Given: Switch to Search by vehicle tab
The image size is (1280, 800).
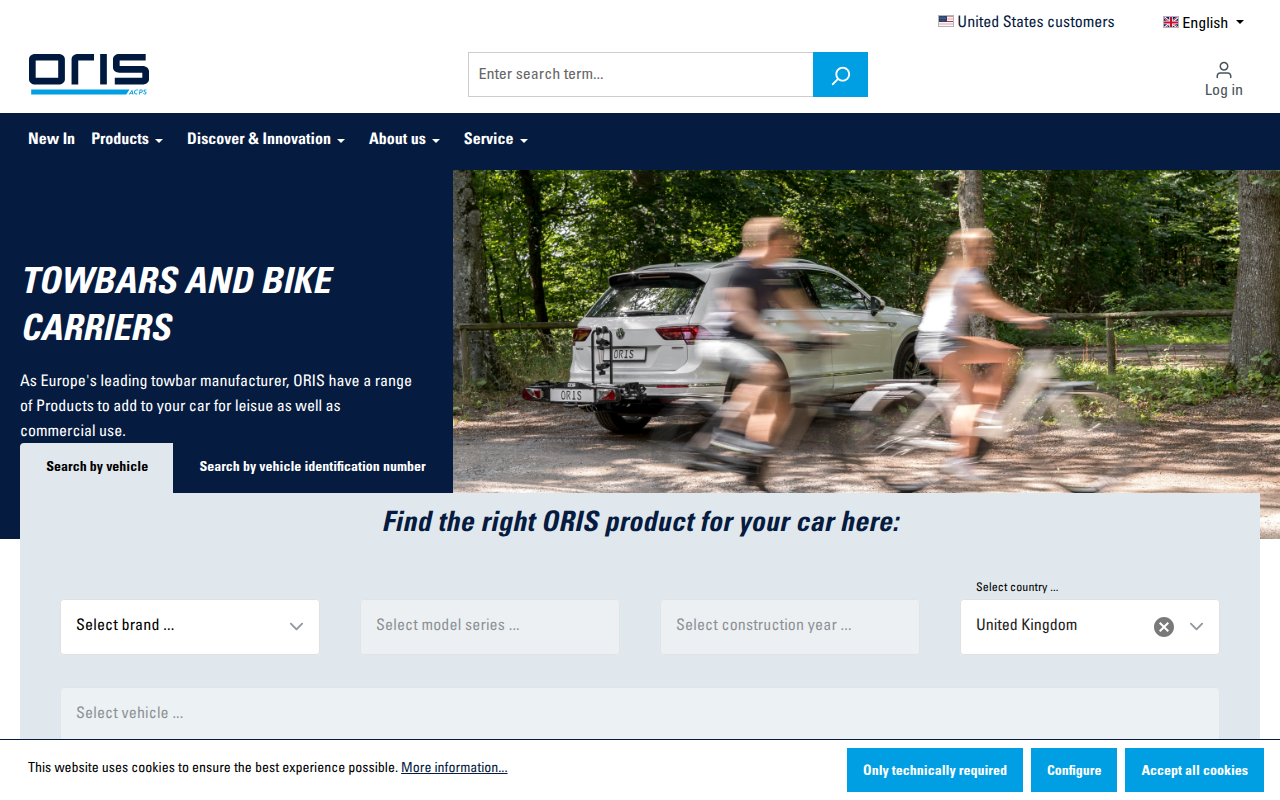Looking at the screenshot, I should pos(97,467).
